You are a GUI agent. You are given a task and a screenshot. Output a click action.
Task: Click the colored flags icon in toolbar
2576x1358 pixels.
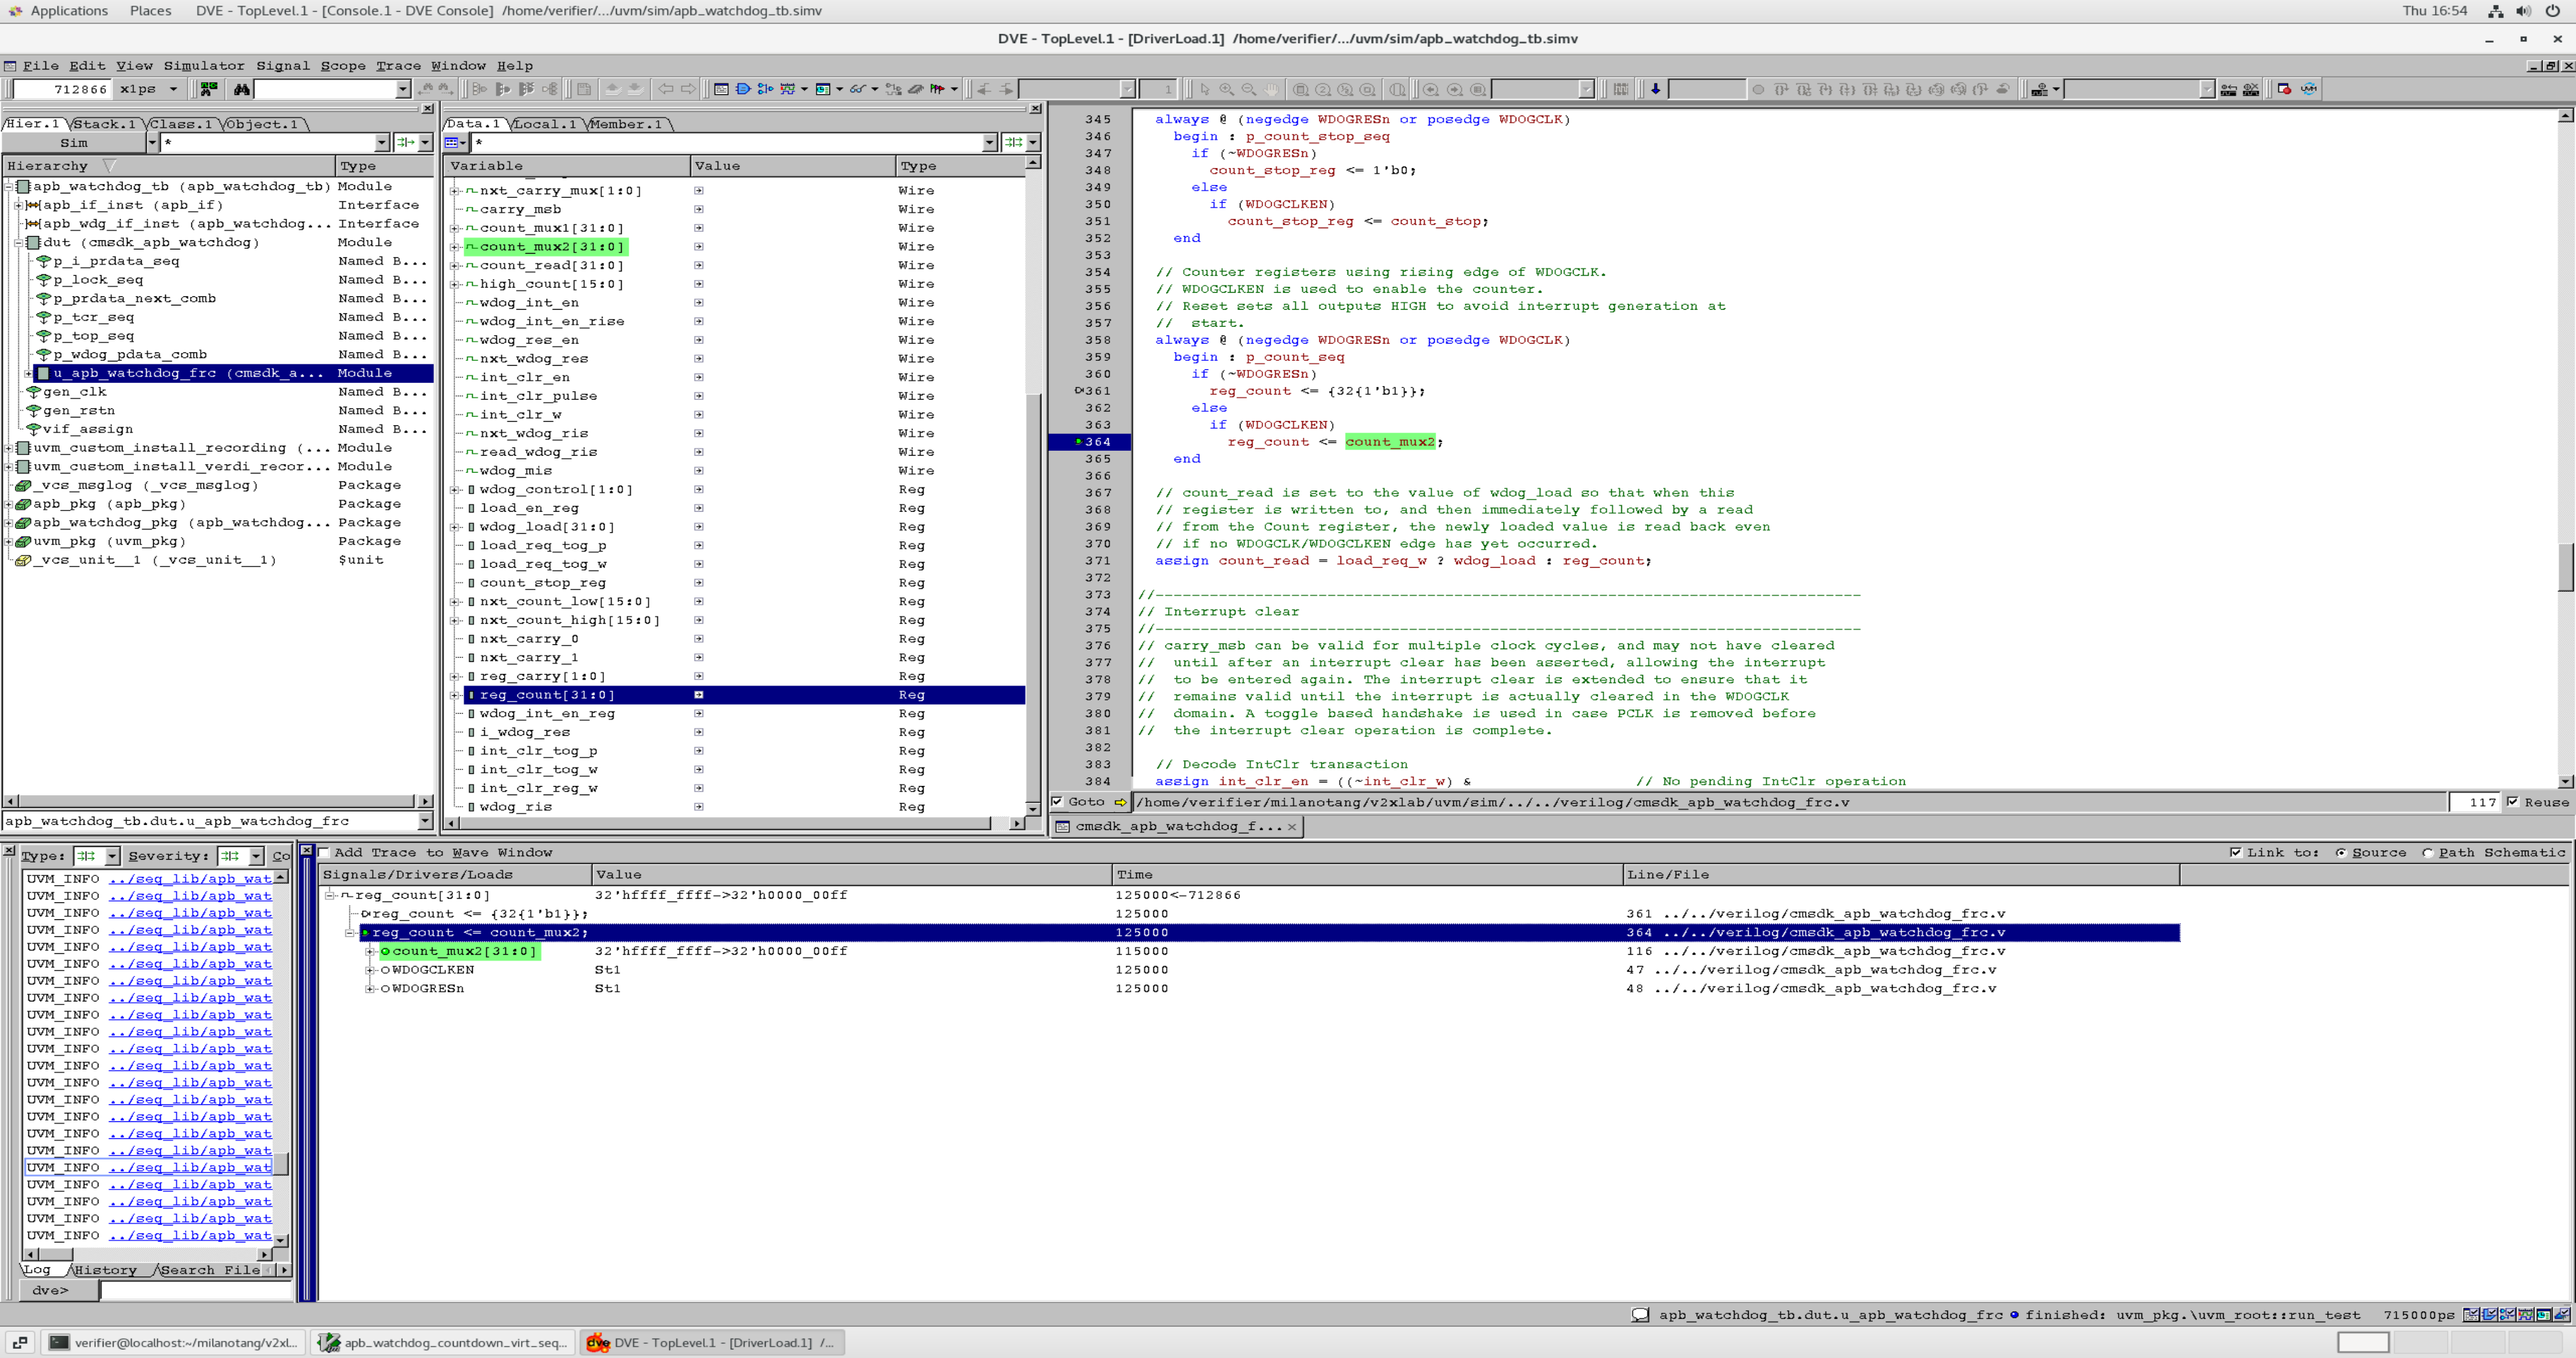(x=937, y=89)
